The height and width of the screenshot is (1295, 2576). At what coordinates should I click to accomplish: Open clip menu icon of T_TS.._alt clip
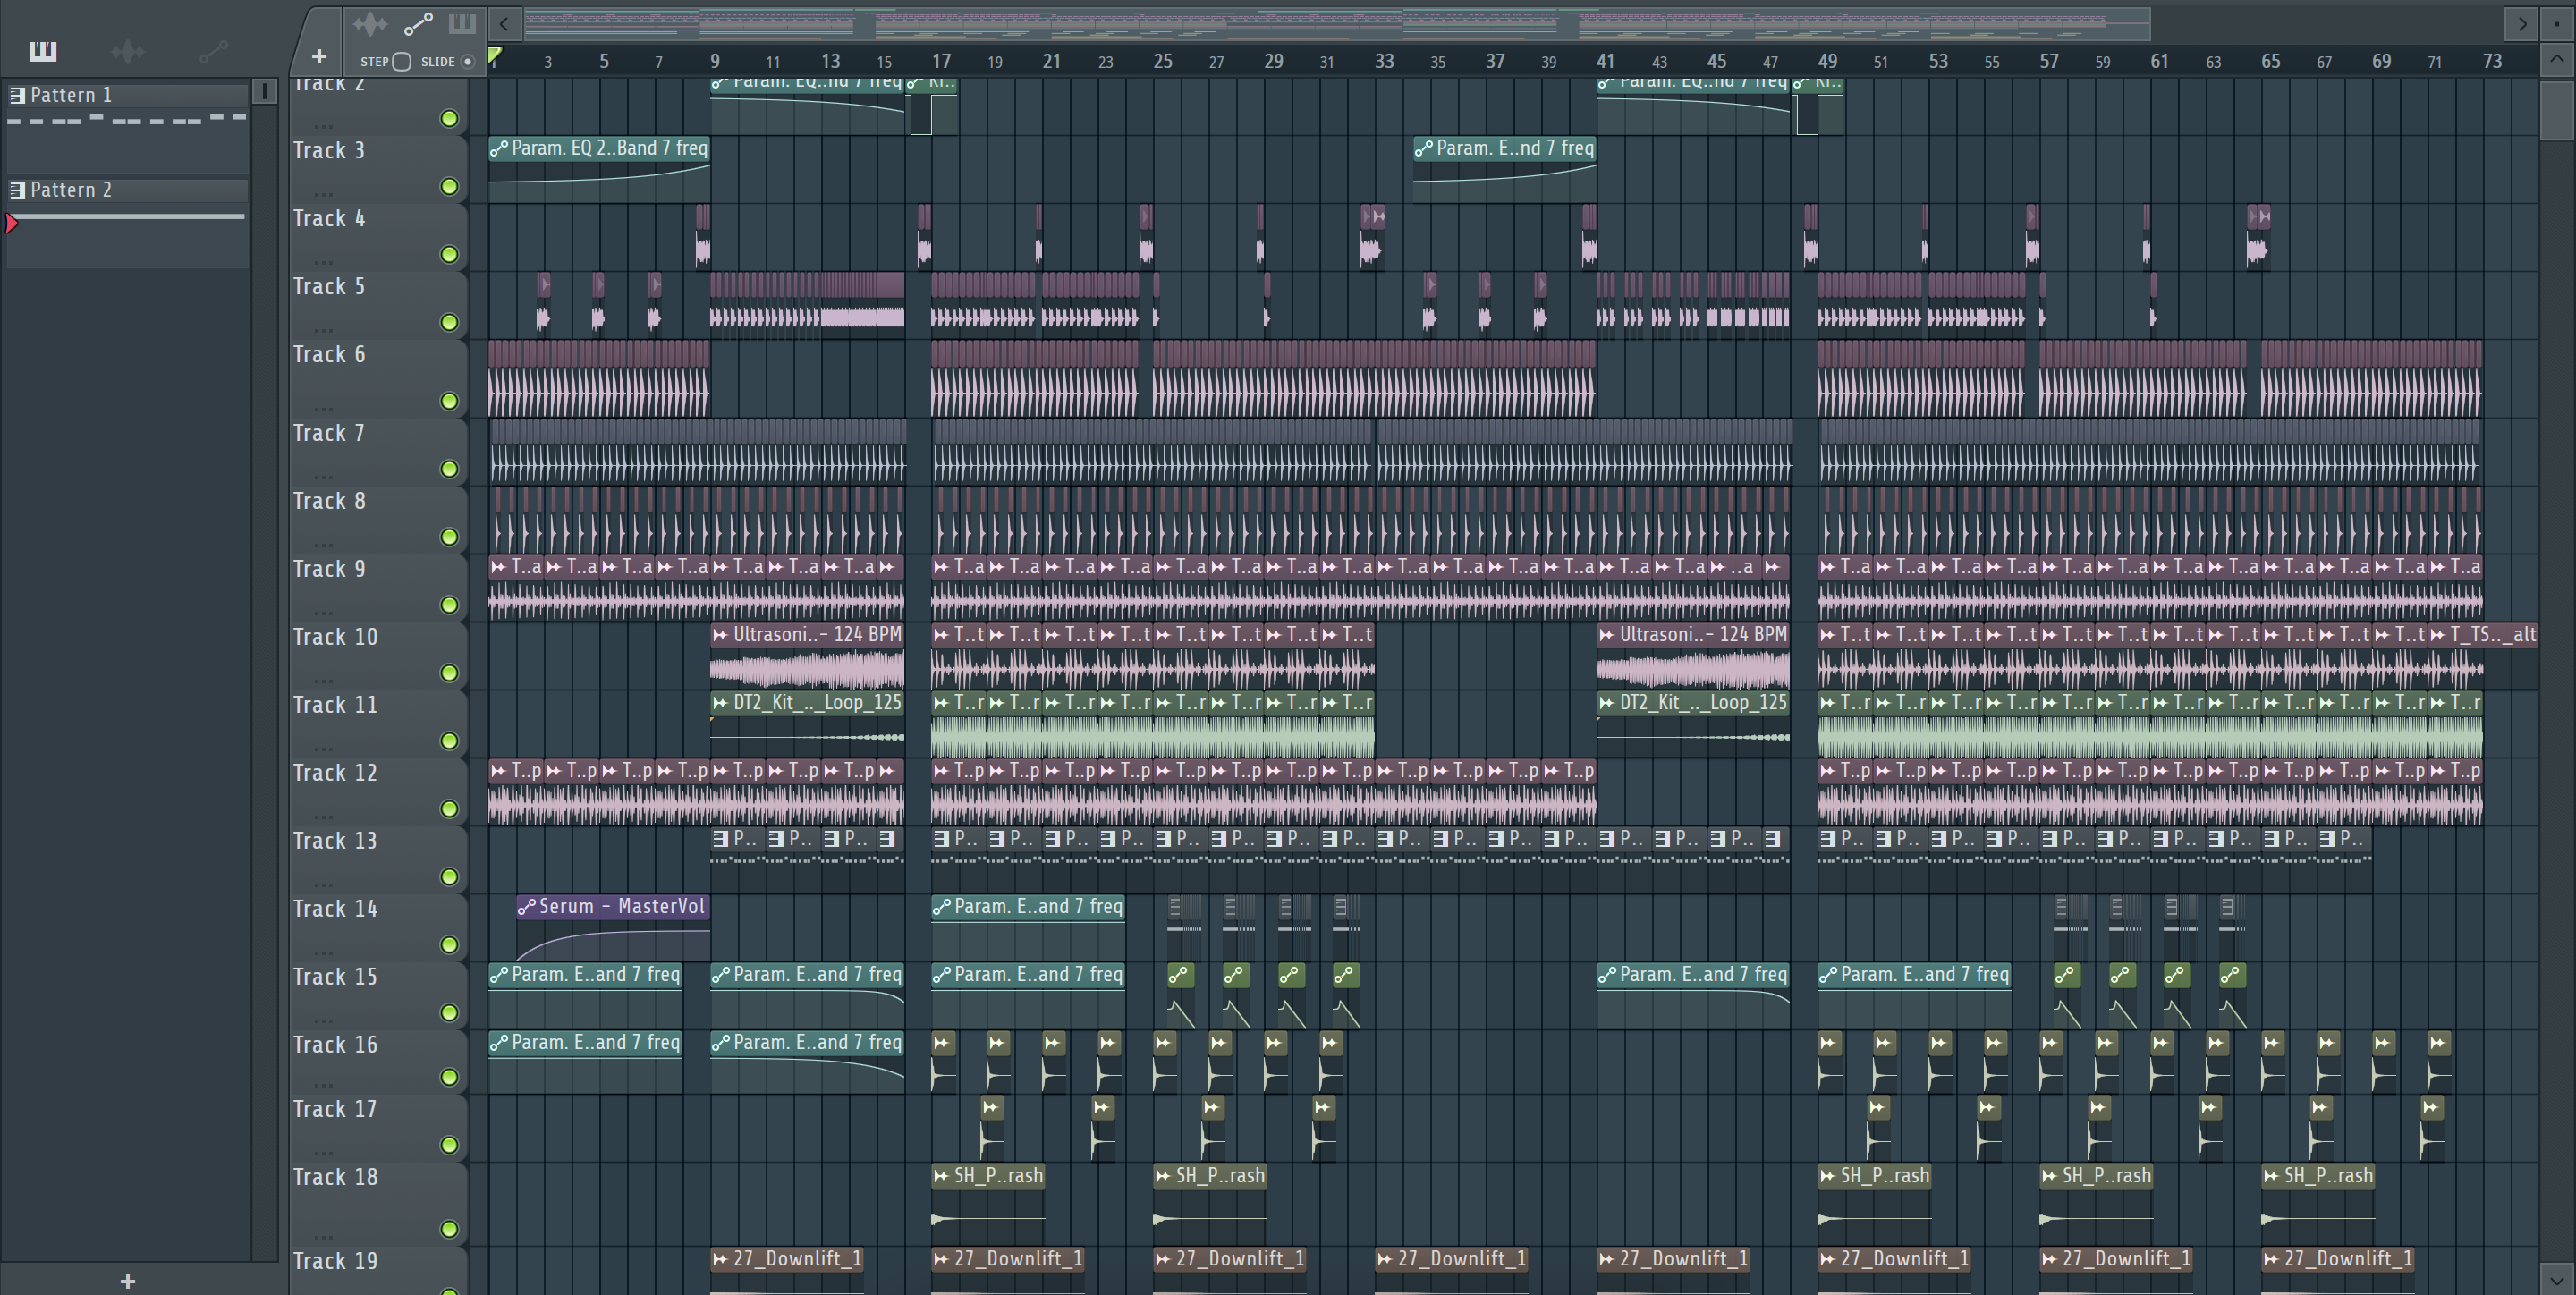pyautogui.click(x=2437, y=635)
